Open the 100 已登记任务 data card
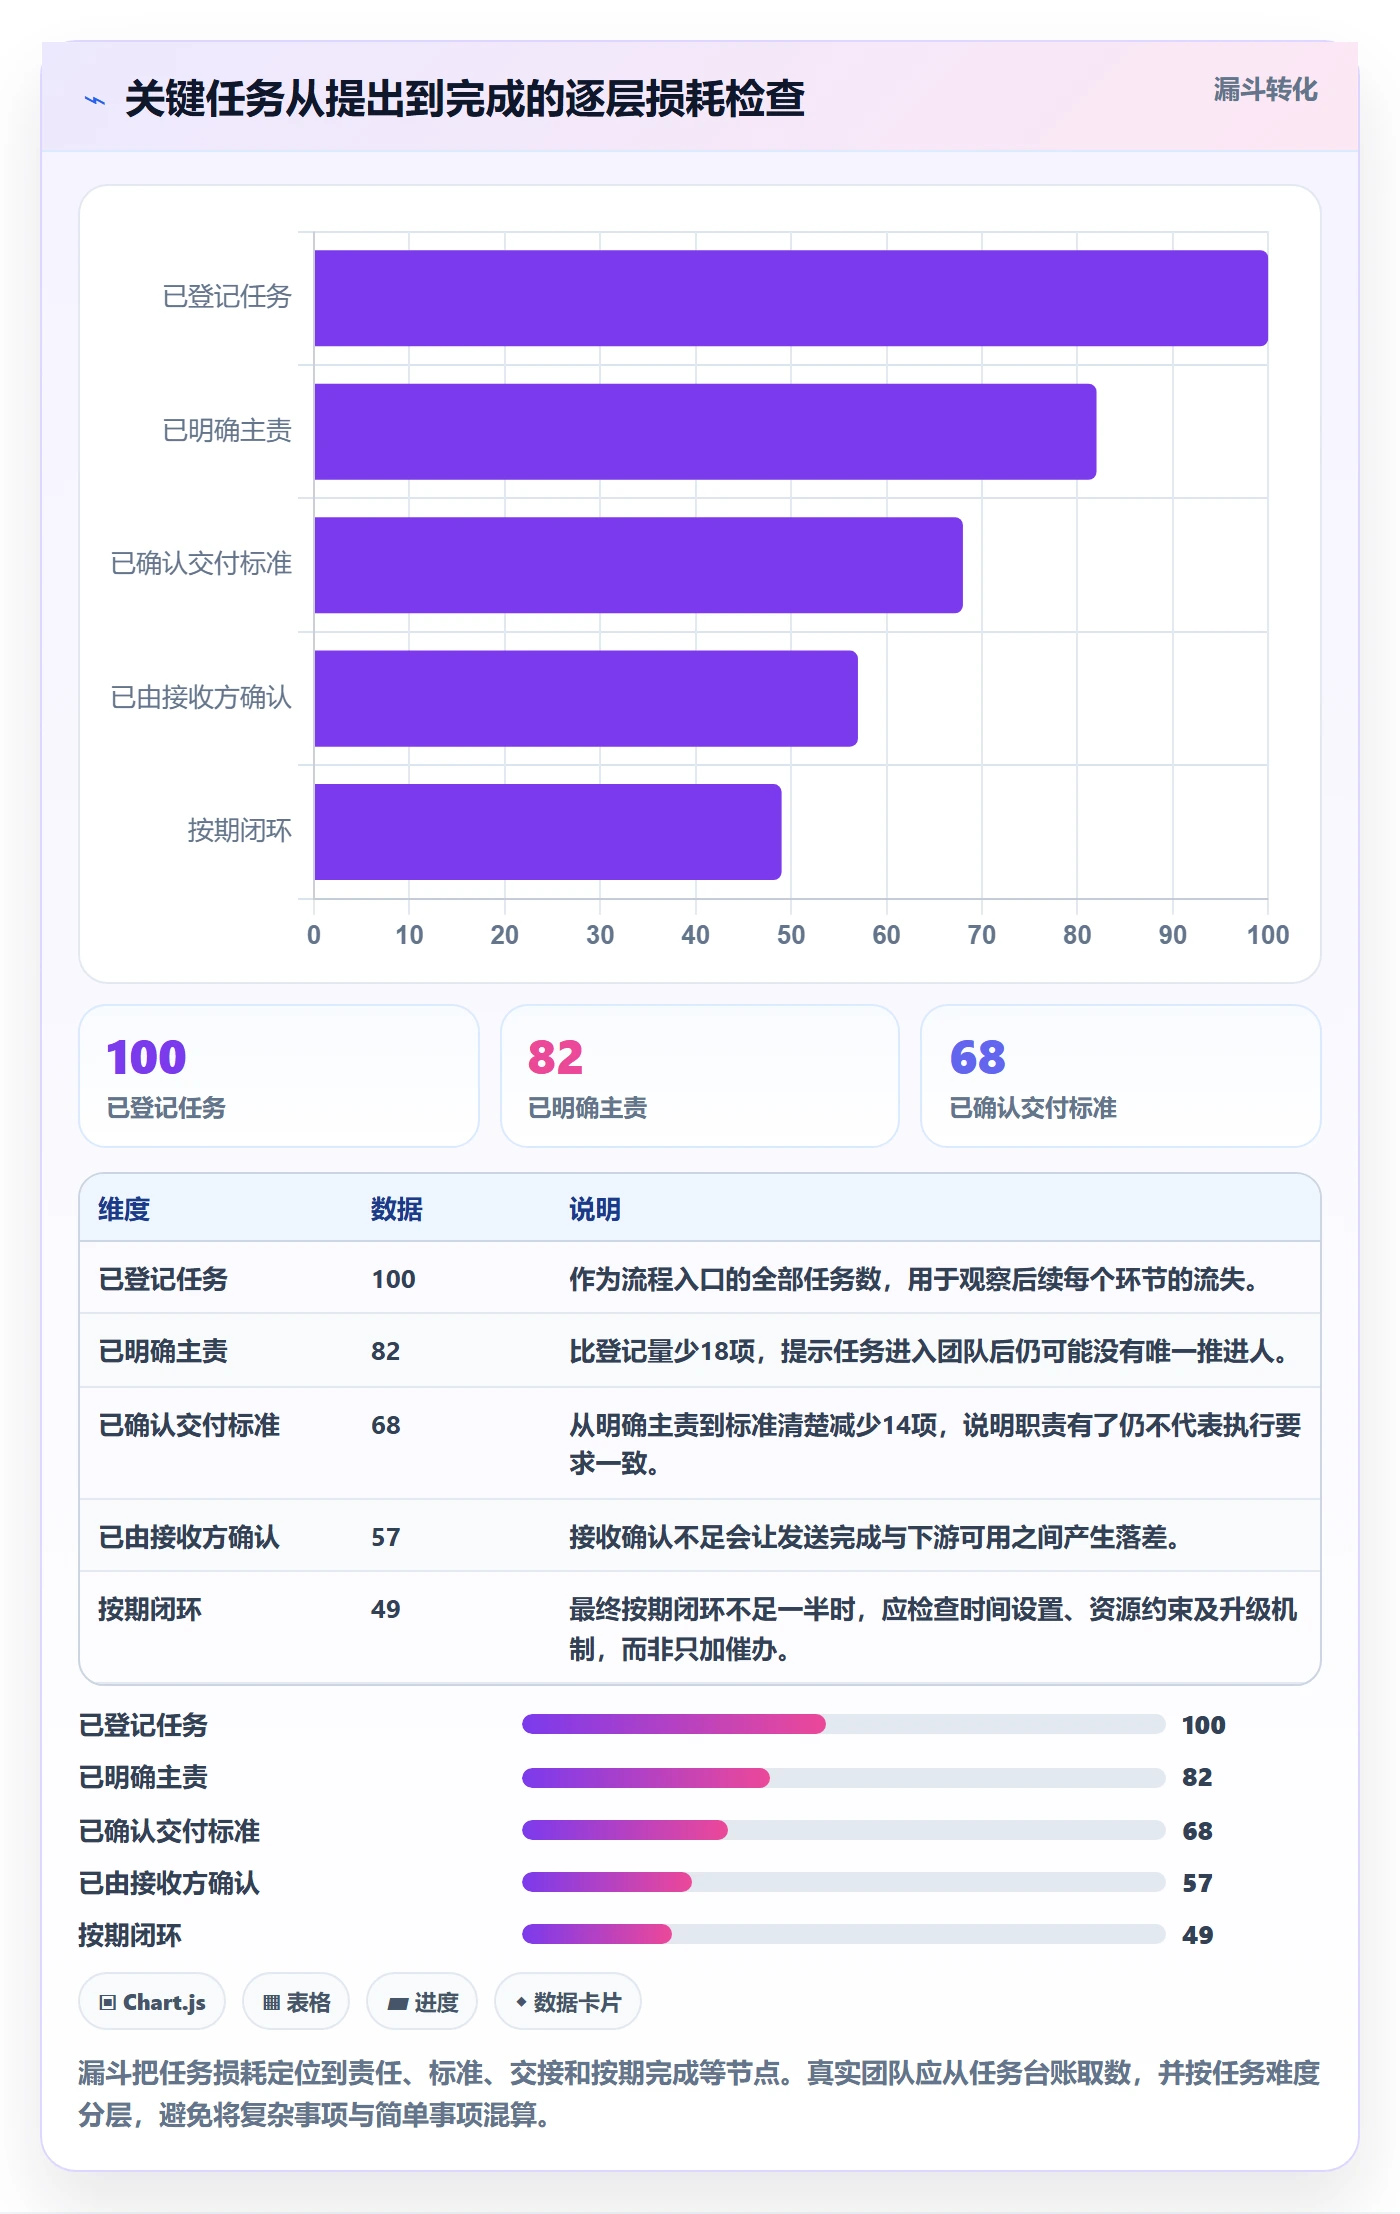The height and width of the screenshot is (2214, 1400). point(279,1076)
